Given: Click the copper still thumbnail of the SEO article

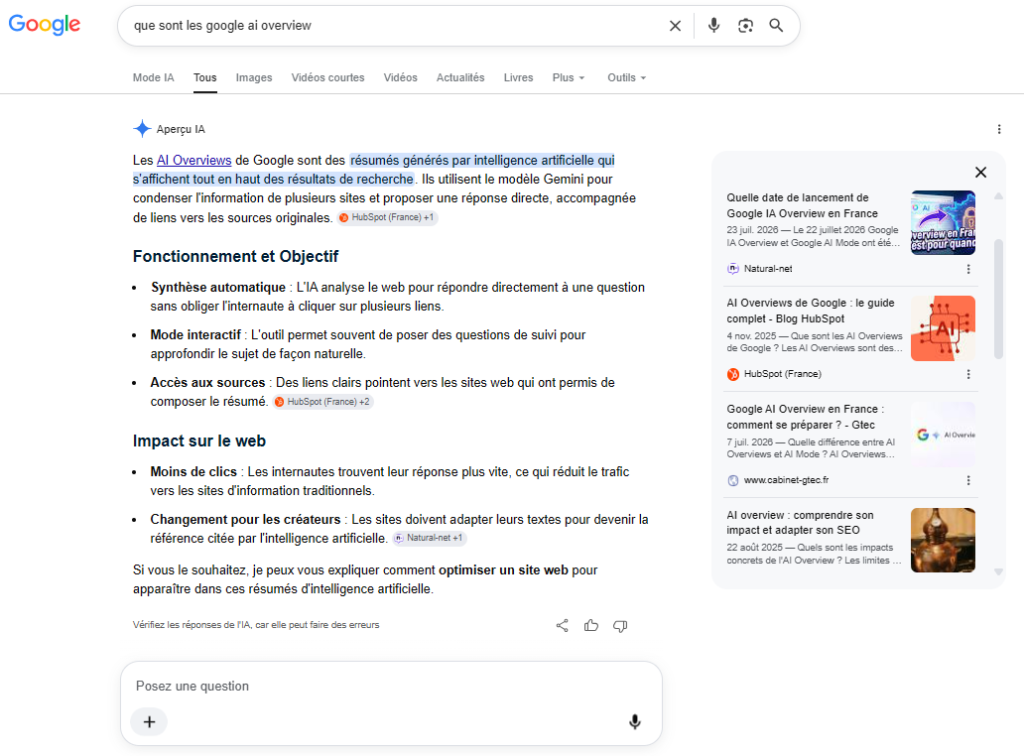Looking at the screenshot, I should click(x=943, y=540).
